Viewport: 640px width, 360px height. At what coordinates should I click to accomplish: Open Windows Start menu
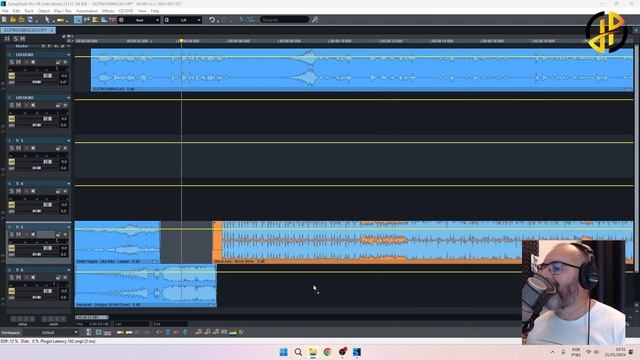tap(283, 352)
